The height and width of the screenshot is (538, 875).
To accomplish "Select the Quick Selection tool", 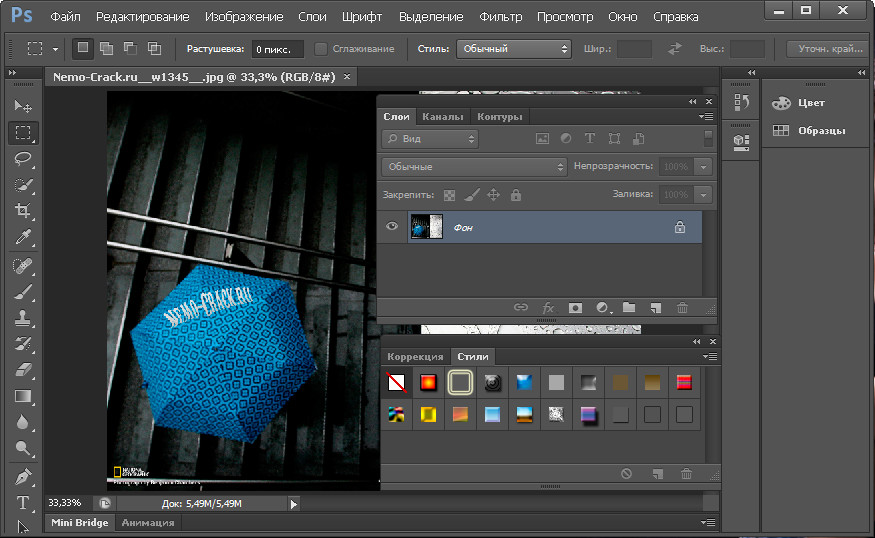I will click(23, 185).
